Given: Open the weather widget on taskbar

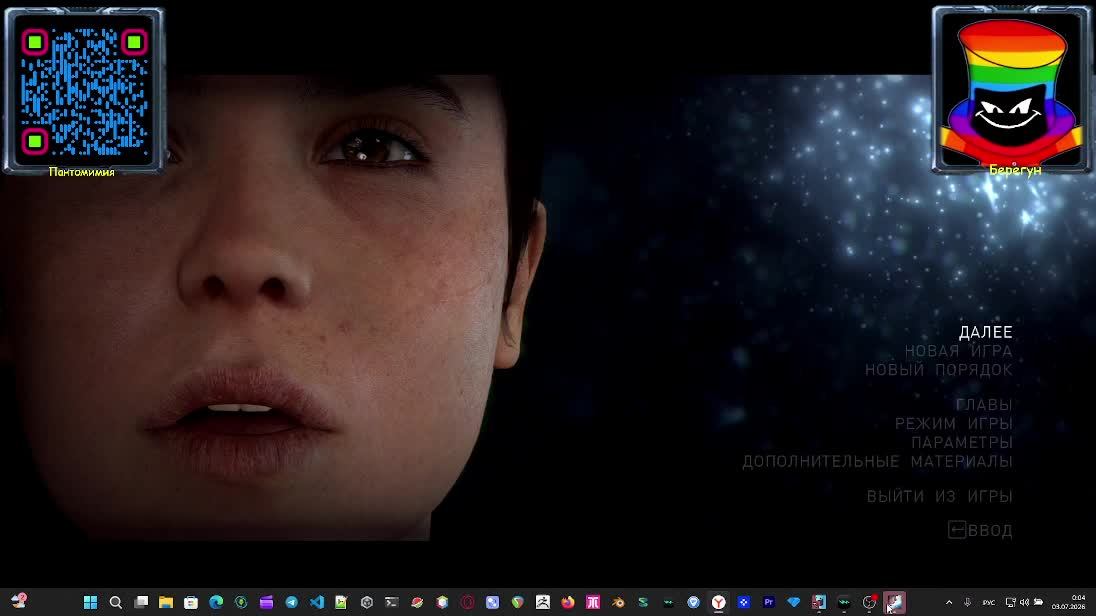Looking at the screenshot, I should (19, 601).
